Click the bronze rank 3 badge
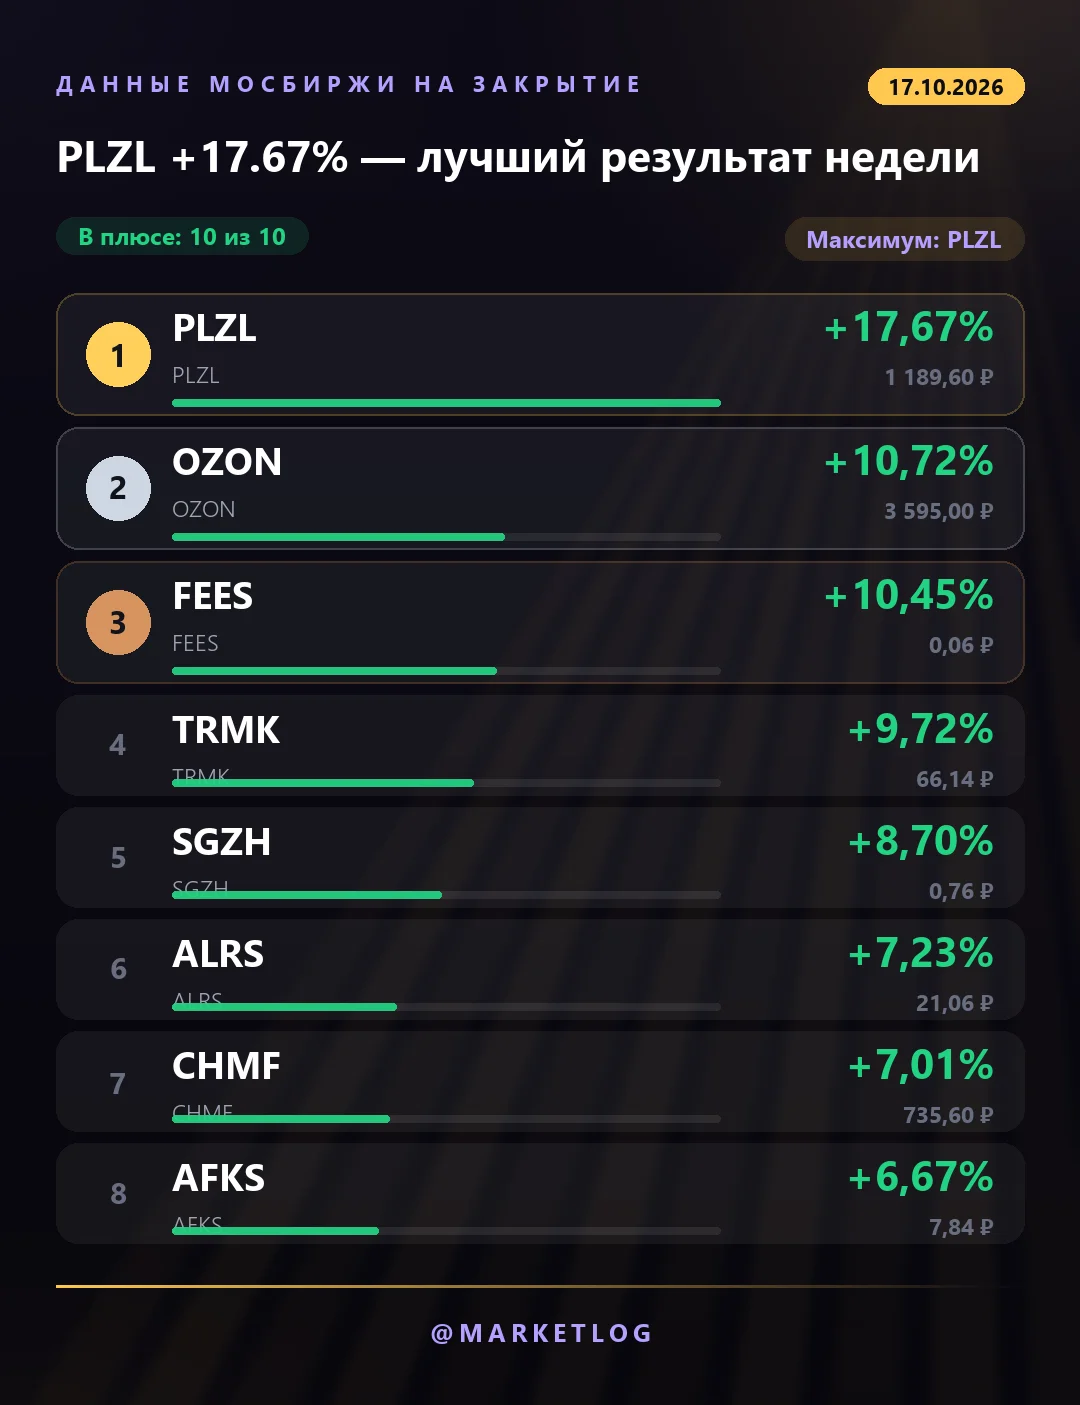This screenshot has height=1405, width=1080. pos(118,623)
